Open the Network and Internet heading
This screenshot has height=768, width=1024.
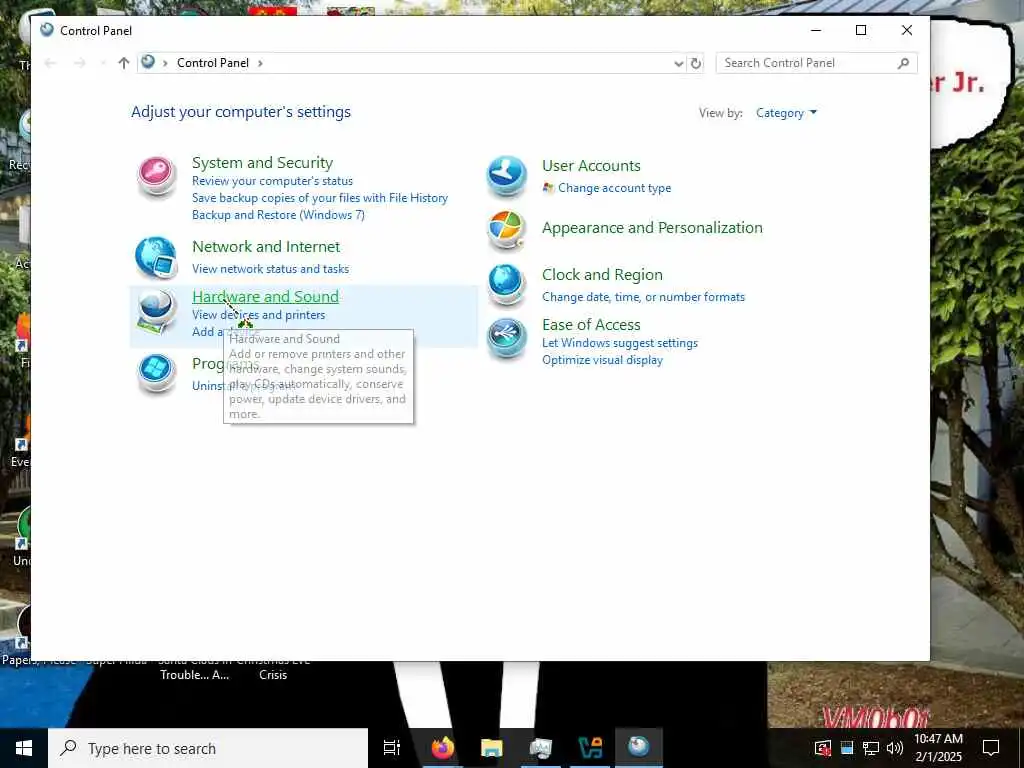coord(266,247)
